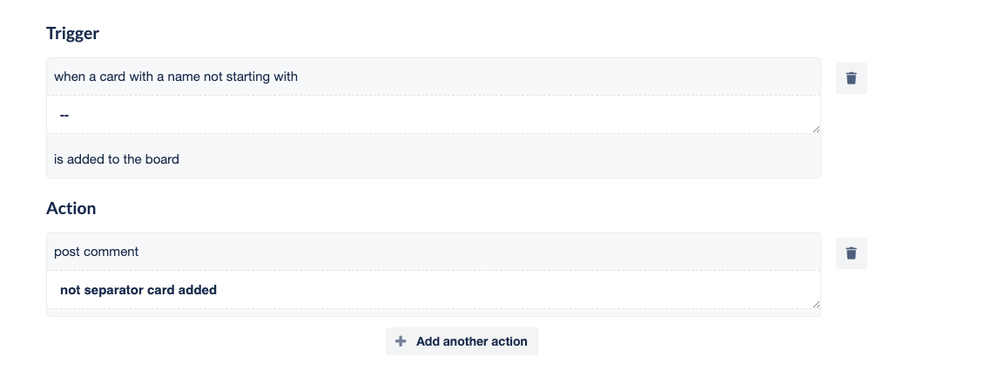Select the 'post comment' action row
This screenshot has height=370, width=998.
433,252
